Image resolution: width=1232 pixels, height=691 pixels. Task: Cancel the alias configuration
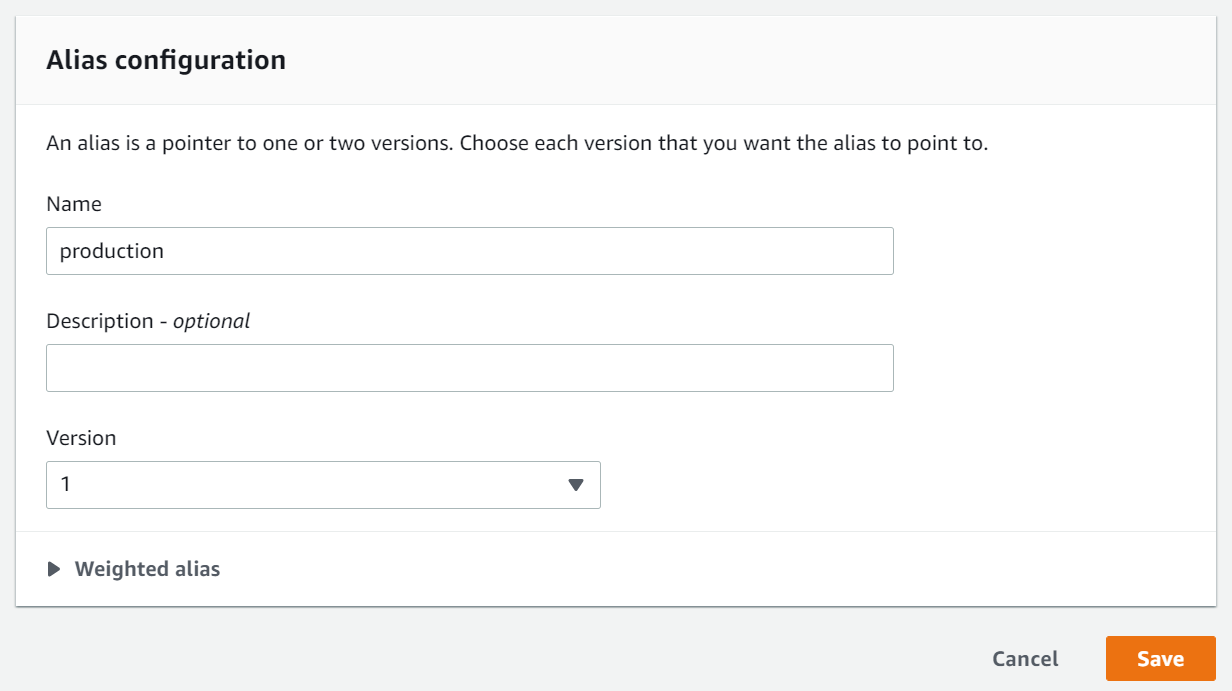point(1025,659)
